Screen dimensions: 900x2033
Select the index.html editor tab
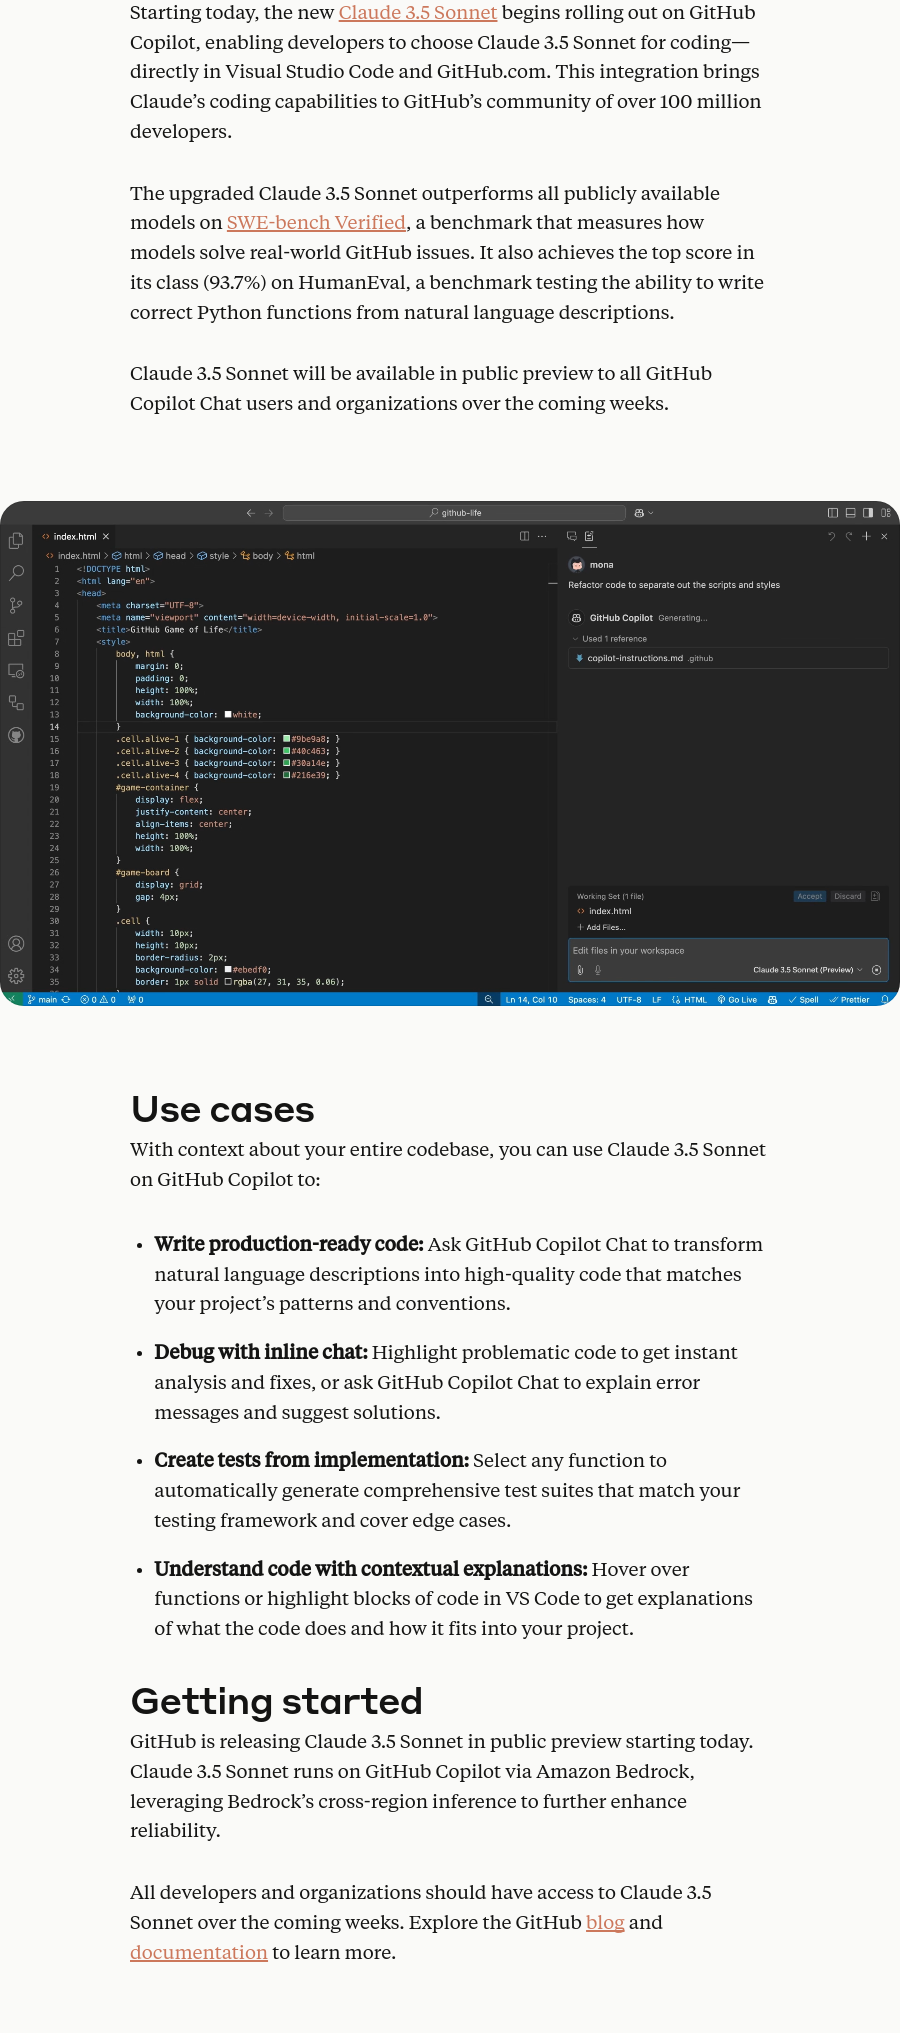pos(75,537)
